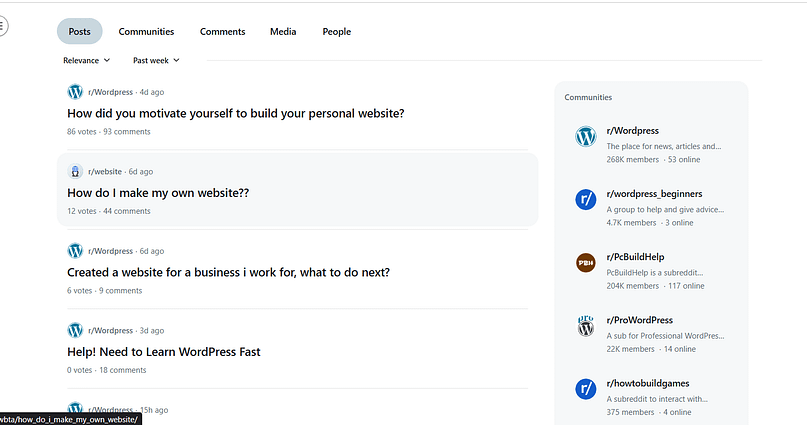Viewport: 807px width, 425px height.
Task: Click WordPress icon on Learn WordPress Fast post
Action: 75,330
